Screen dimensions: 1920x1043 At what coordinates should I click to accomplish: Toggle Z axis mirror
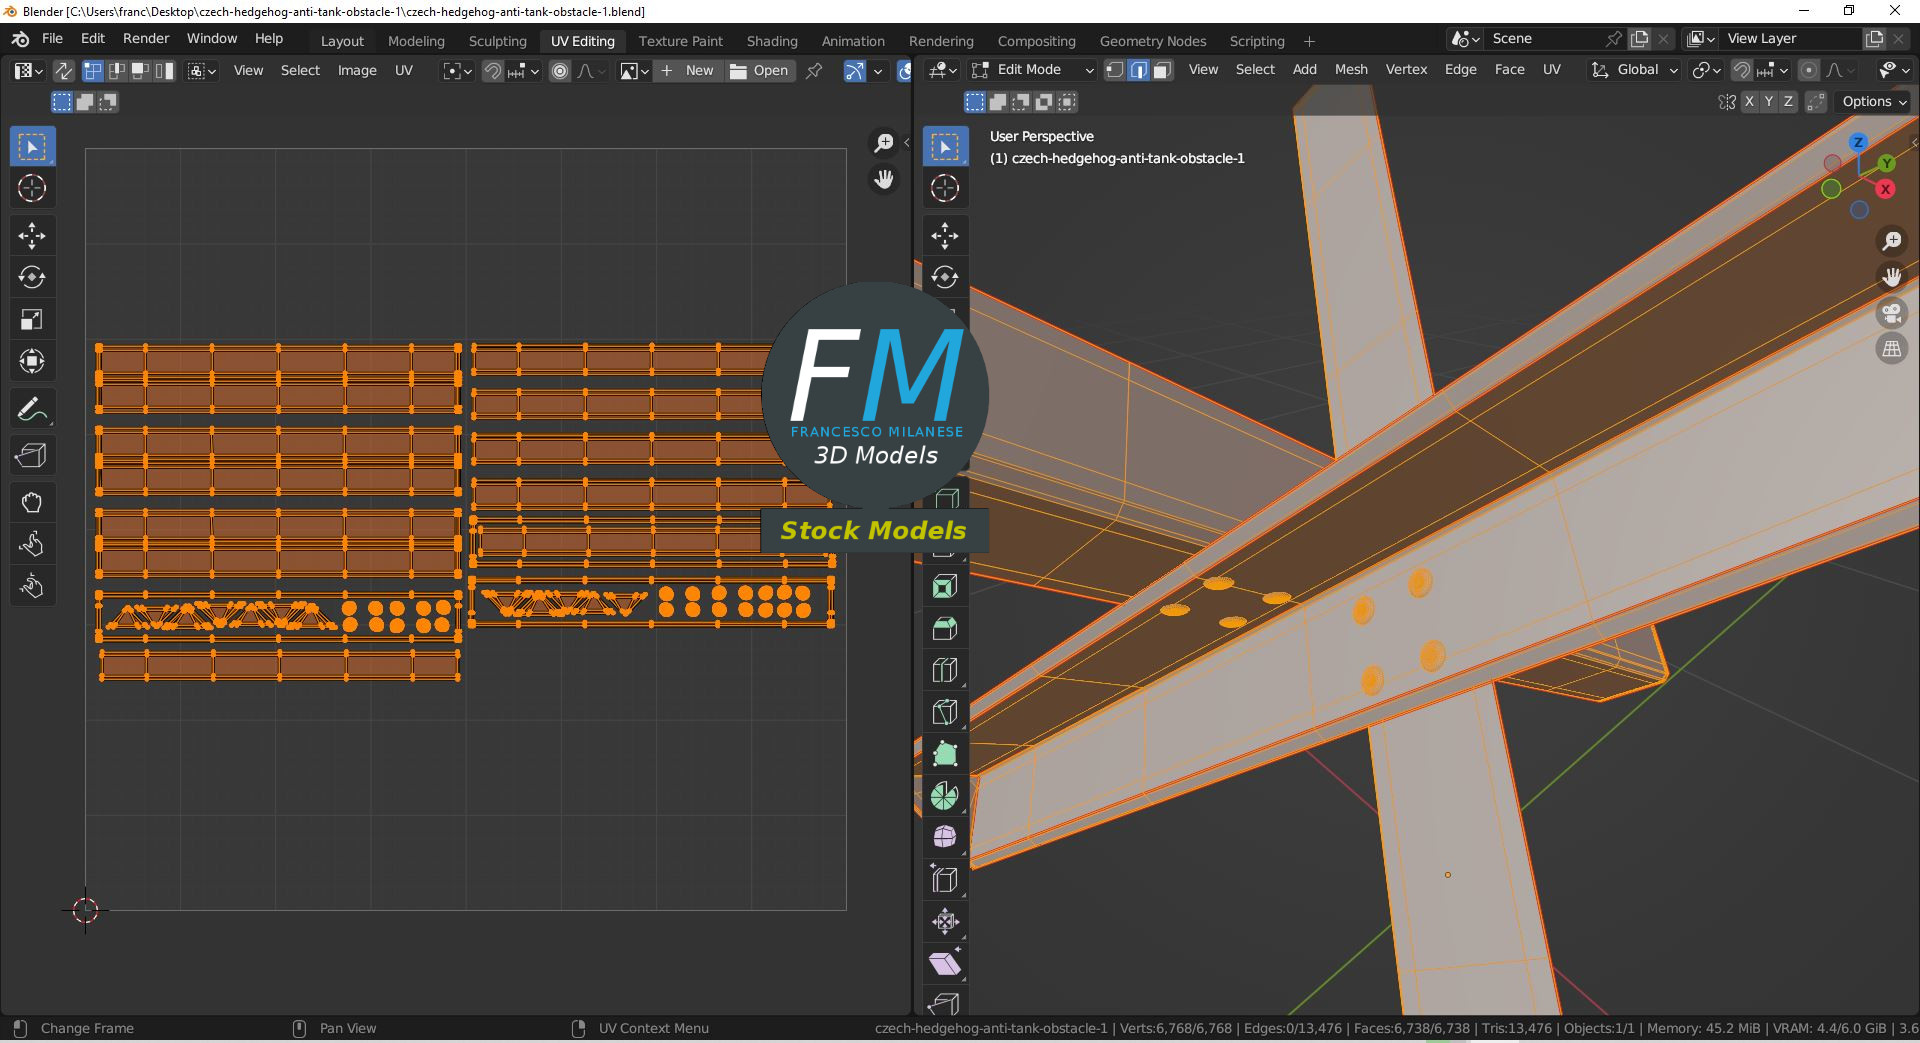click(1788, 102)
